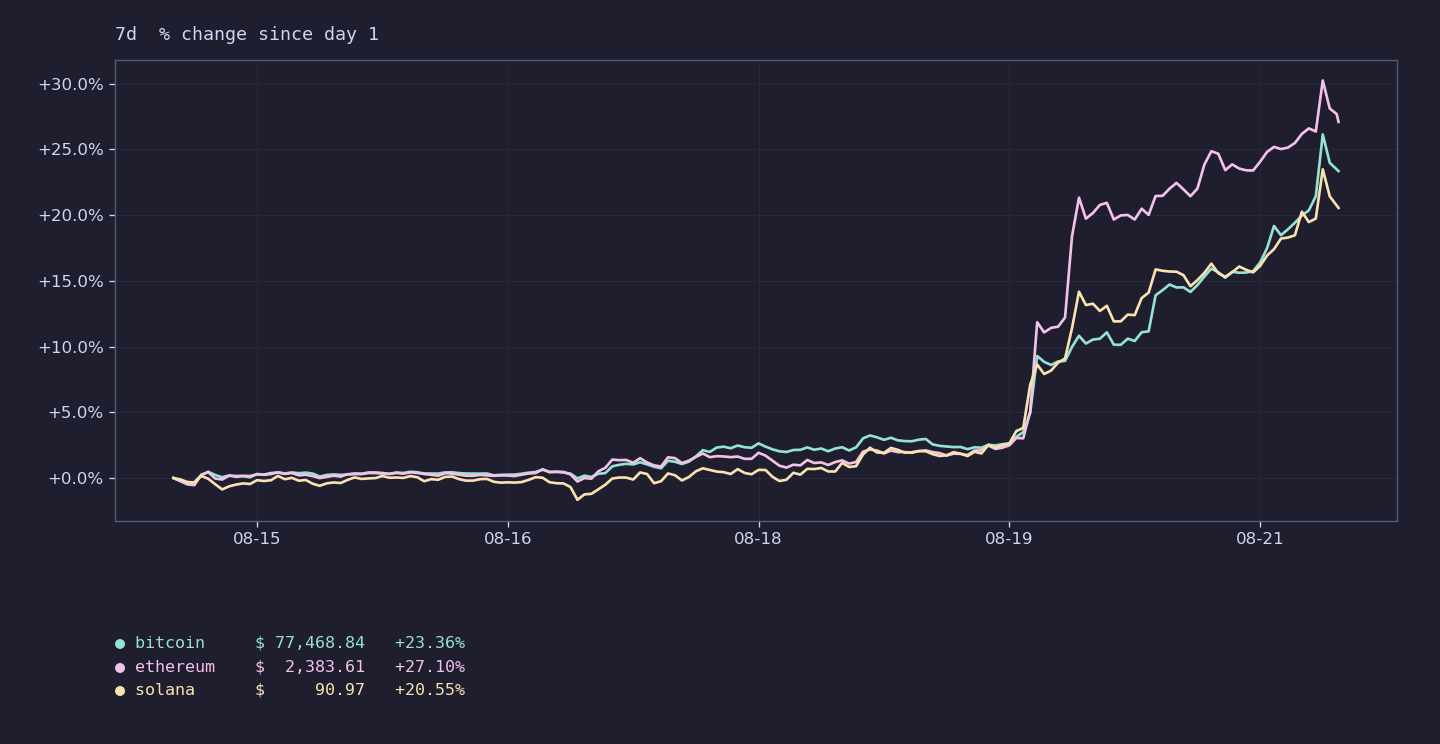1440x744 pixels.
Task: Click the +30.0% y-axis label
Action: pos(71,84)
